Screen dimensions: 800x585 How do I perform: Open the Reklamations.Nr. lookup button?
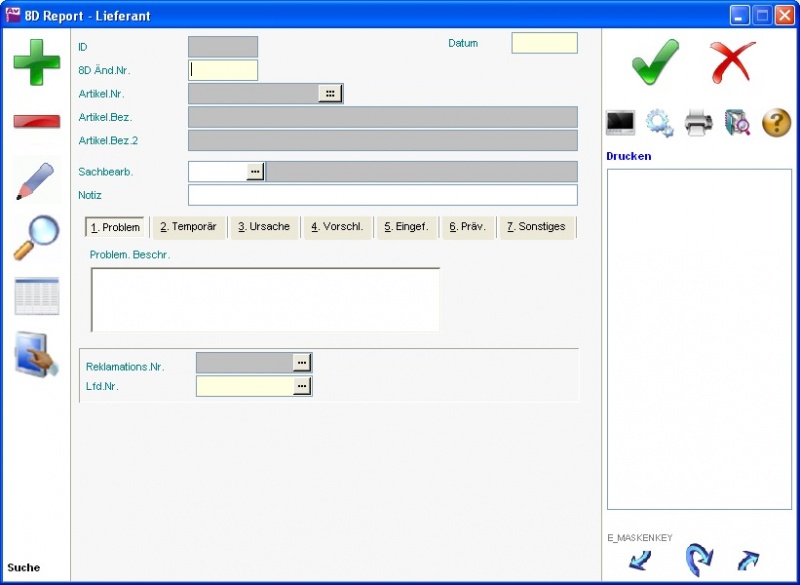(301, 362)
